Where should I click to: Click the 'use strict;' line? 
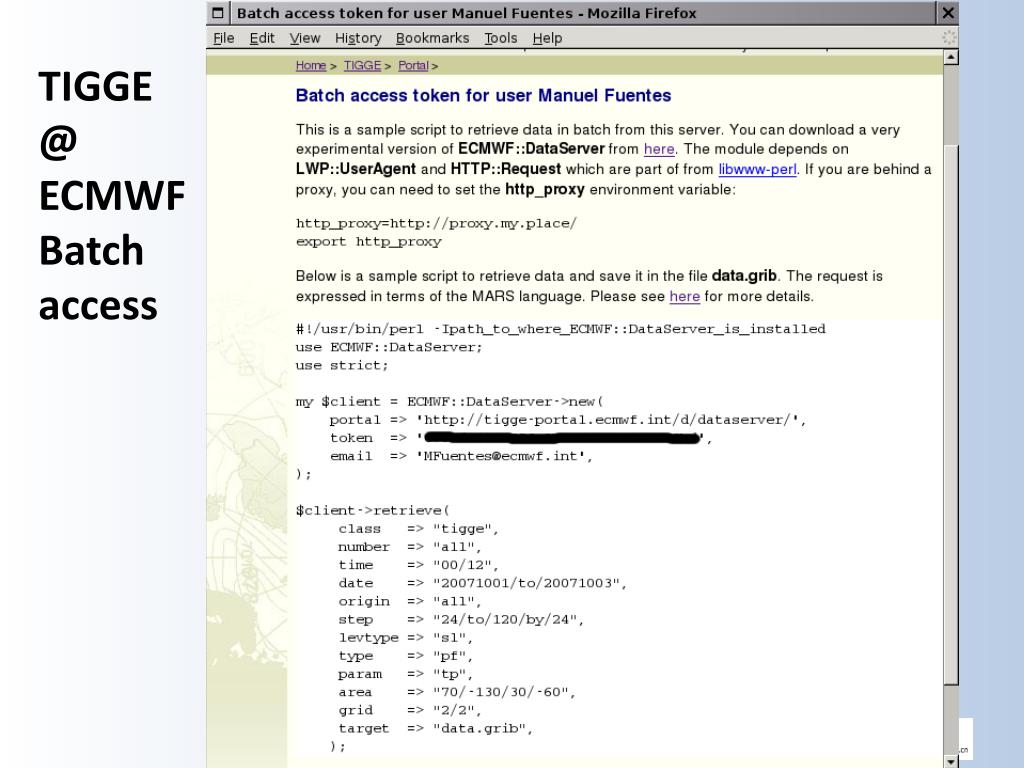[342, 366]
